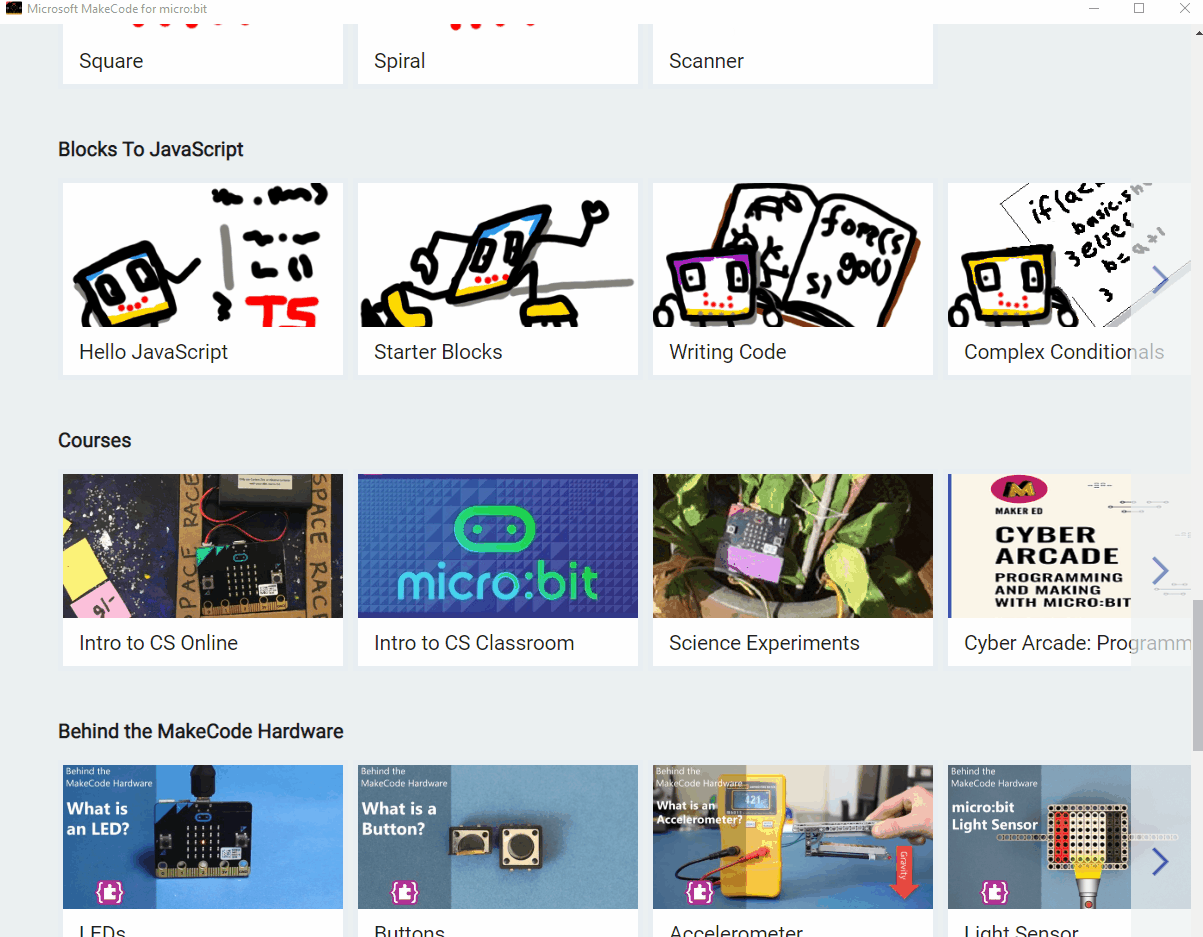Click the Science Experiments label
Image resolution: width=1203 pixels, height=937 pixels.
pos(764,643)
